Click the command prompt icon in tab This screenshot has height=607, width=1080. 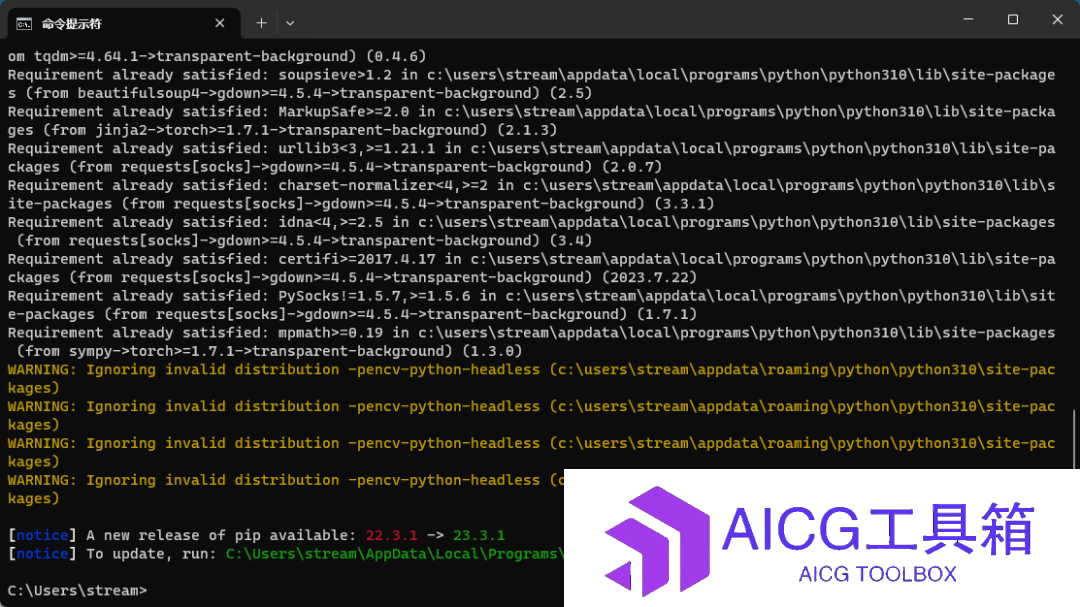coord(24,24)
